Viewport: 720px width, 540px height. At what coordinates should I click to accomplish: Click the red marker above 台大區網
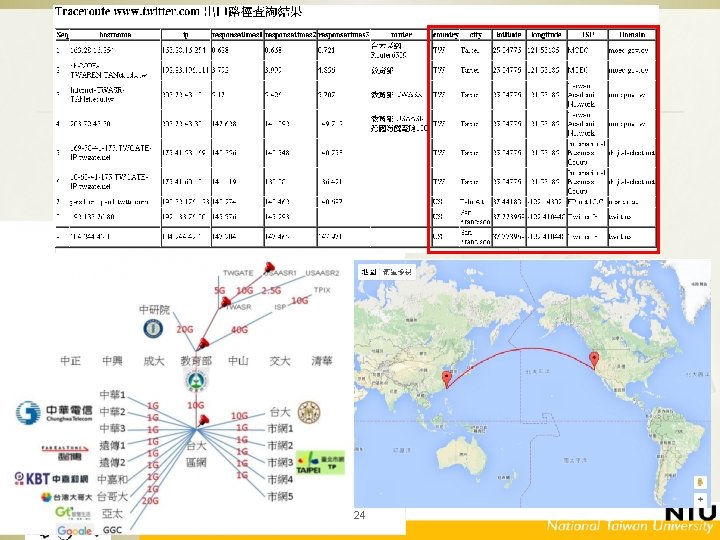[x=202, y=420]
